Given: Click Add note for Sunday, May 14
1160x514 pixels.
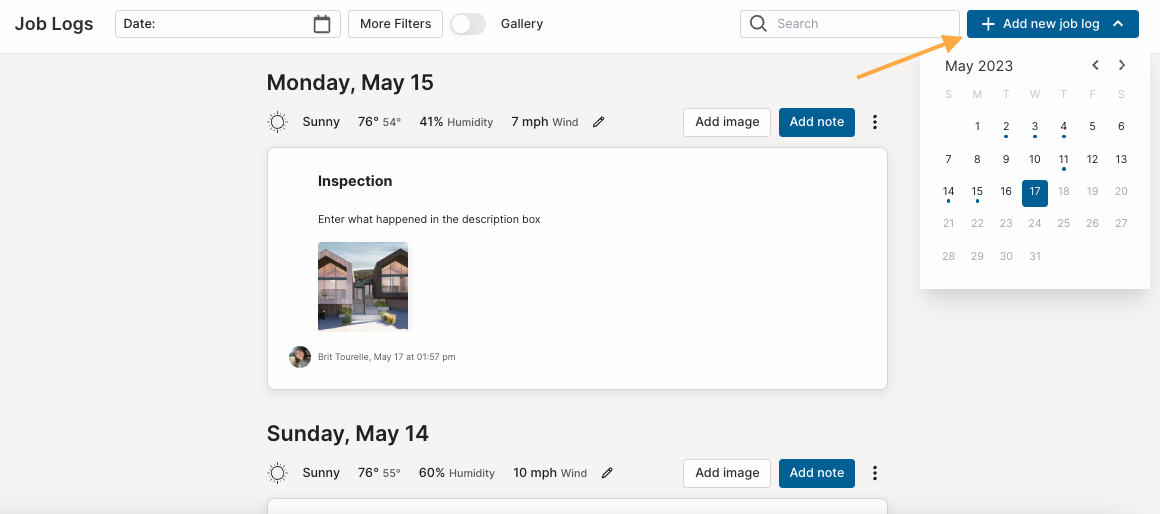Looking at the screenshot, I should (817, 473).
